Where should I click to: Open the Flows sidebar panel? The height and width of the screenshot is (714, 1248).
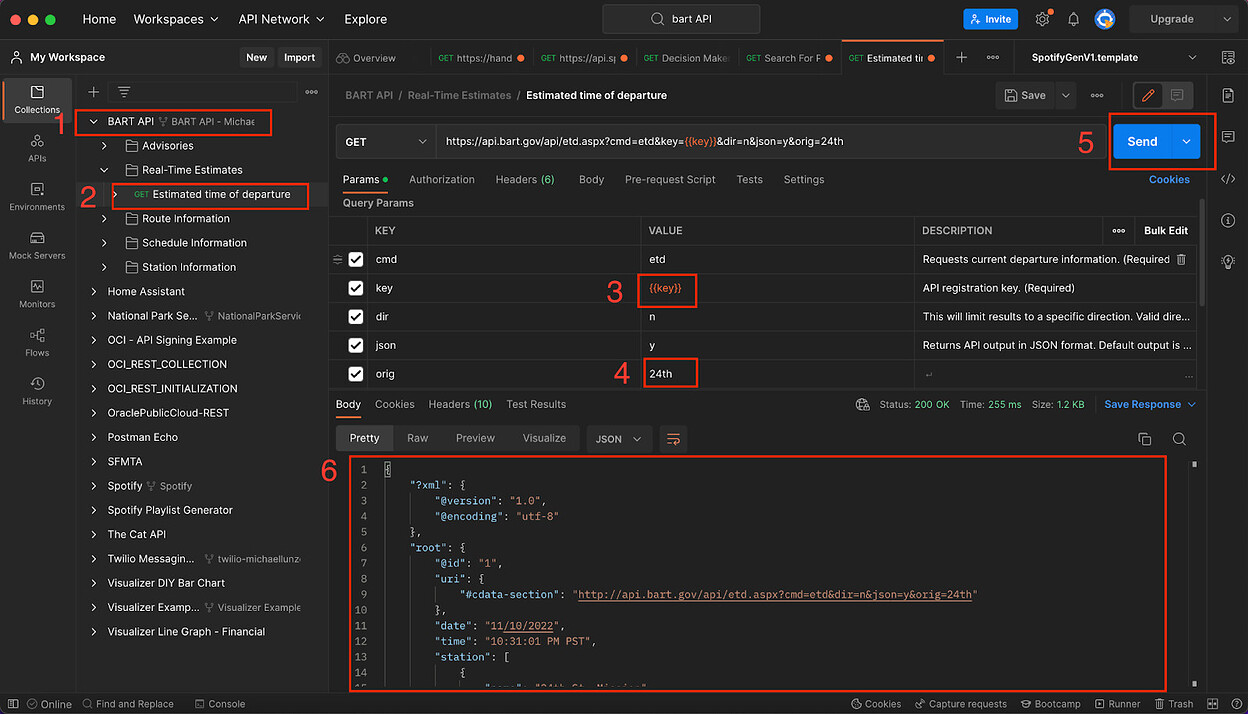tap(36, 343)
